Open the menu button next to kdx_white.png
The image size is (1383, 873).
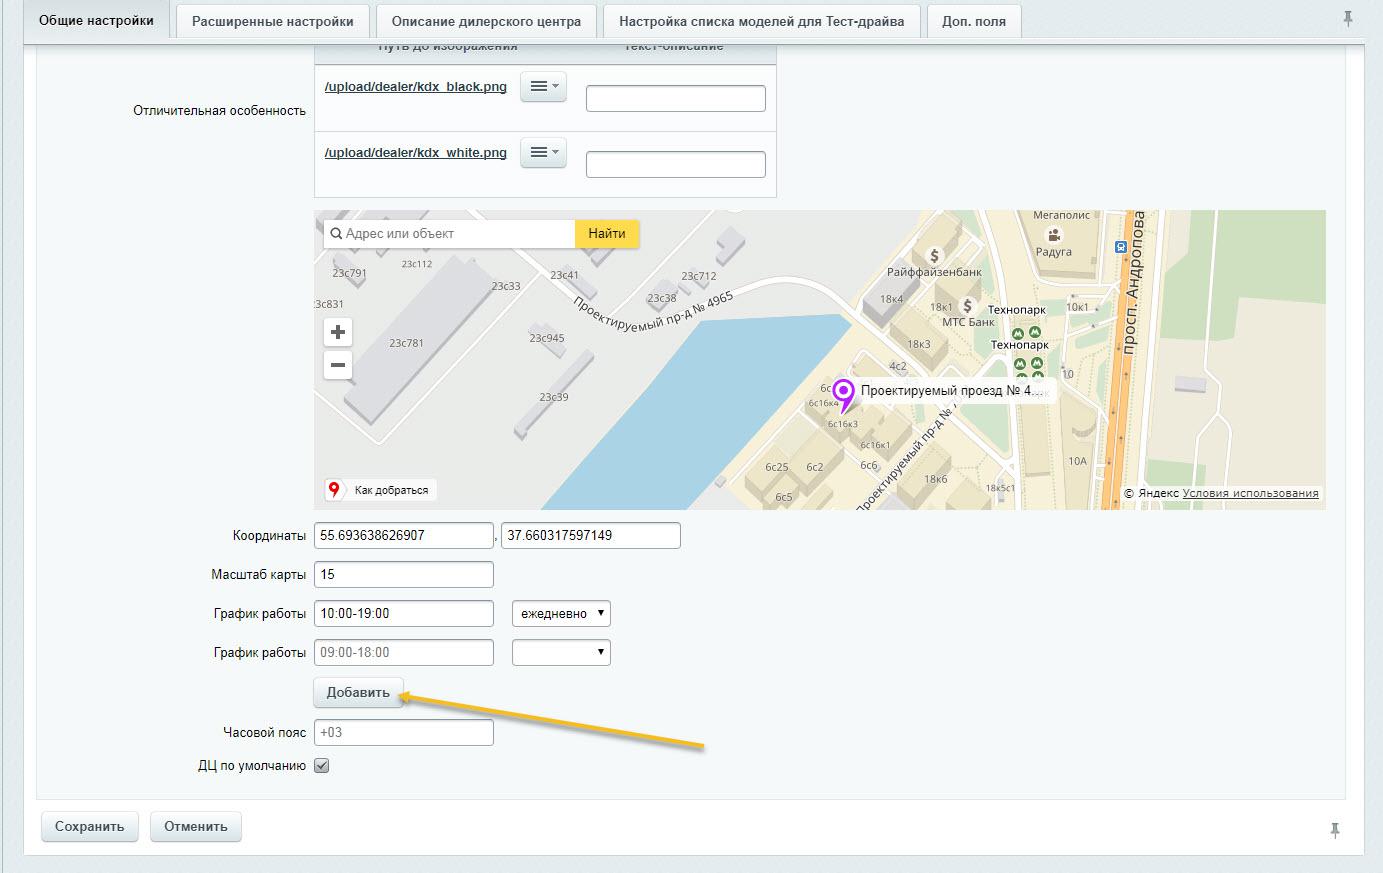[x=543, y=153]
